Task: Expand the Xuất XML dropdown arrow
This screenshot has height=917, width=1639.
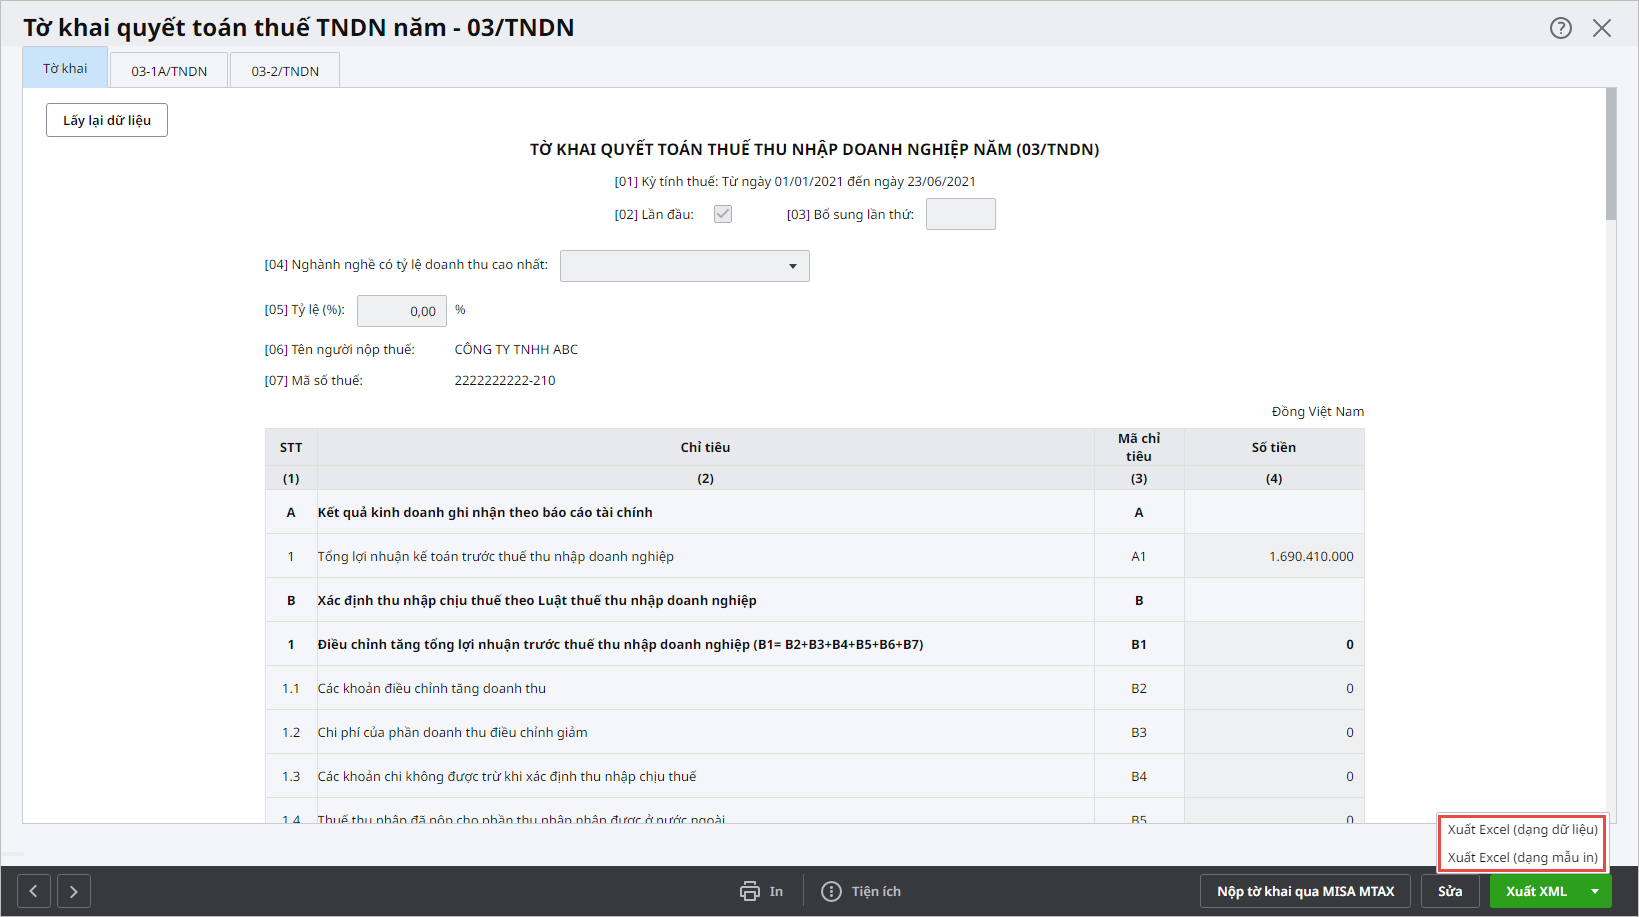Action: pyautogui.click(x=1595, y=891)
